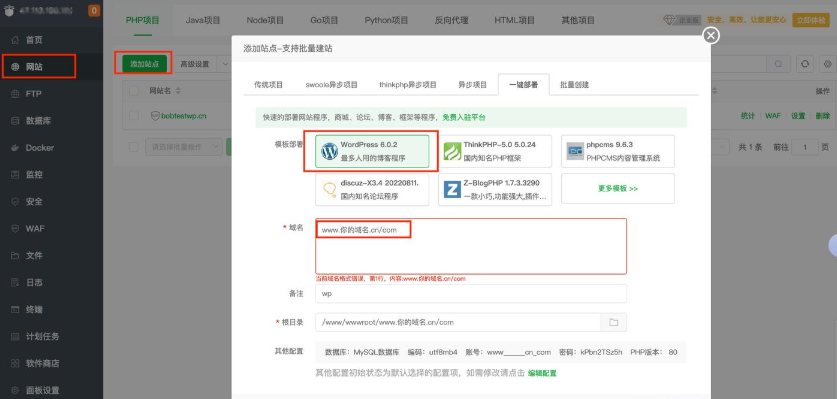Click the refresh icon in site toolbar
This screenshot has width=837, height=399.
click(x=805, y=64)
